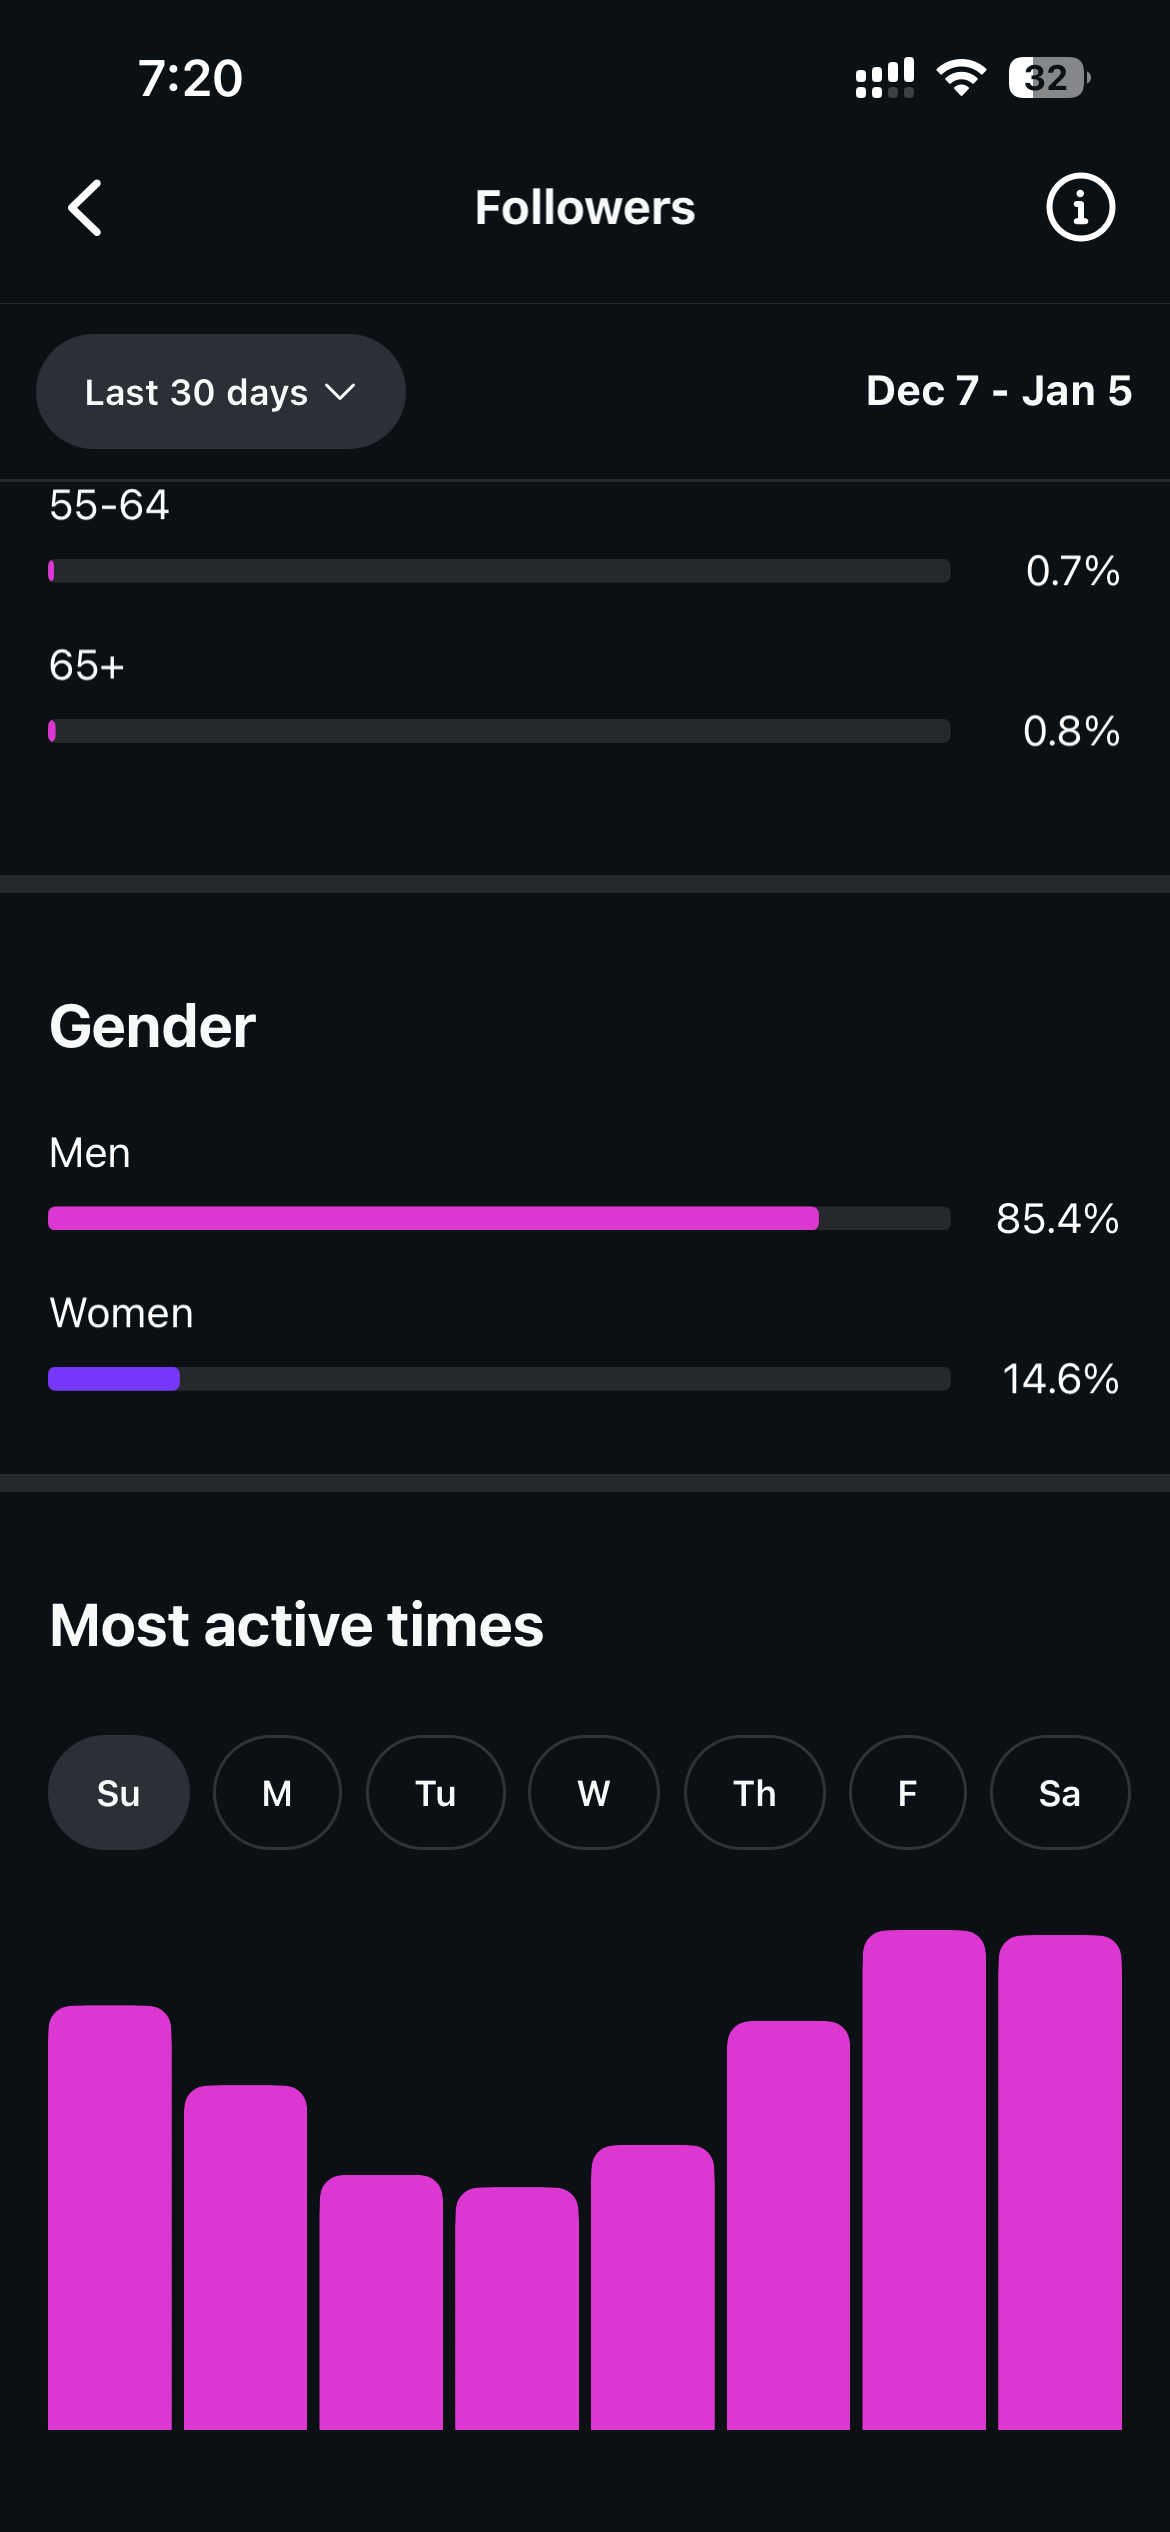The height and width of the screenshot is (2532, 1170).
Task: Open the info icon in header
Action: (1080, 208)
